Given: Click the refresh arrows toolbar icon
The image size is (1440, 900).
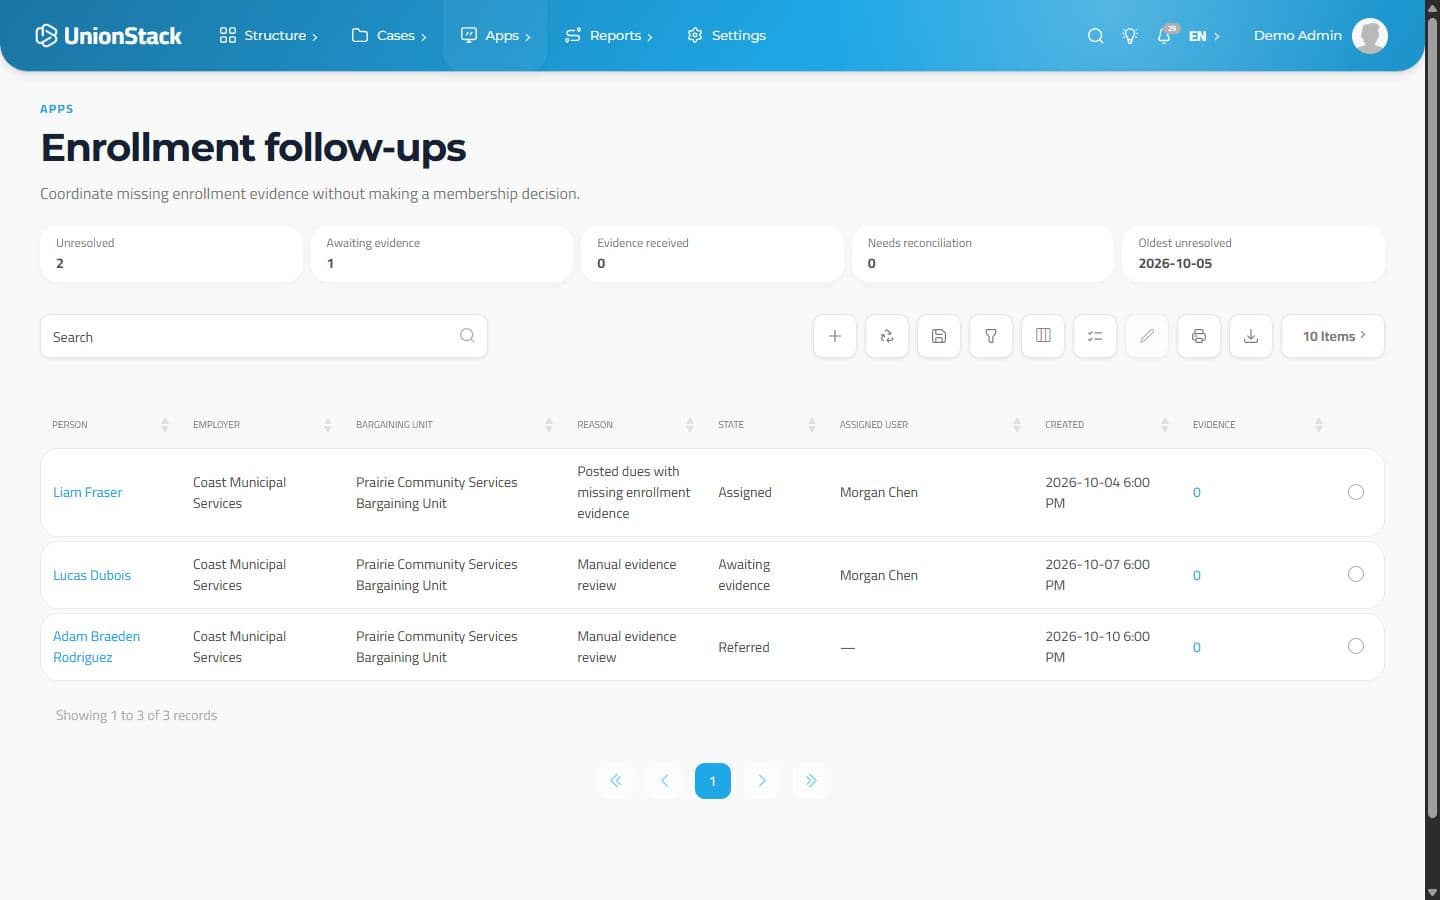Looking at the screenshot, I should click(x=887, y=336).
